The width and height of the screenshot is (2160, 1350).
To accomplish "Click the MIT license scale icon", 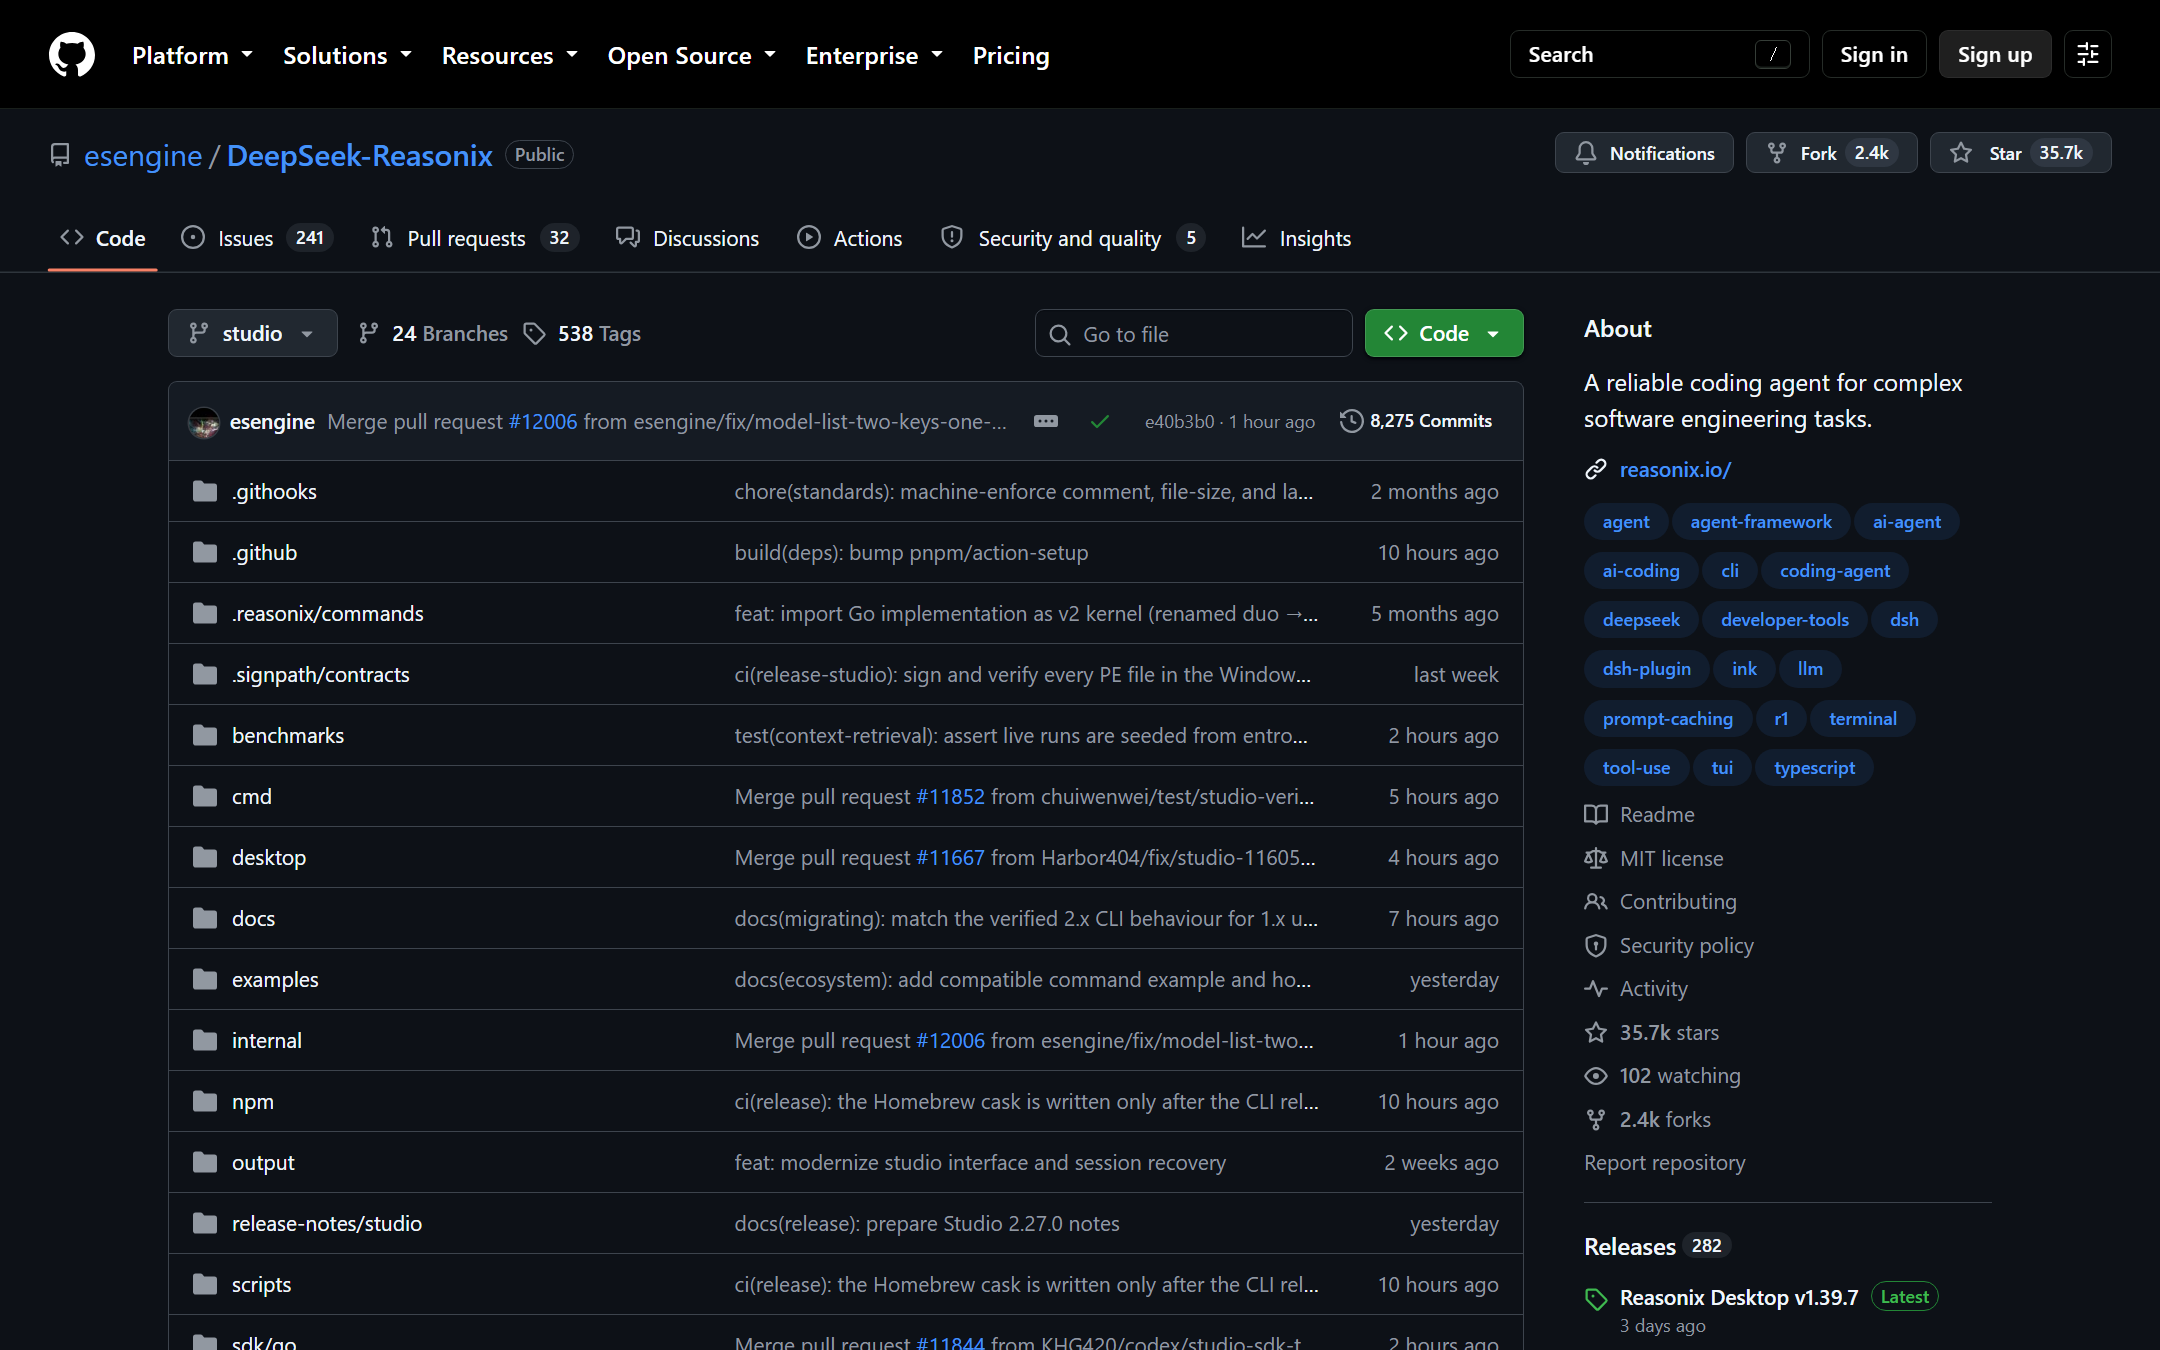I will pyautogui.click(x=1596, y=858).
